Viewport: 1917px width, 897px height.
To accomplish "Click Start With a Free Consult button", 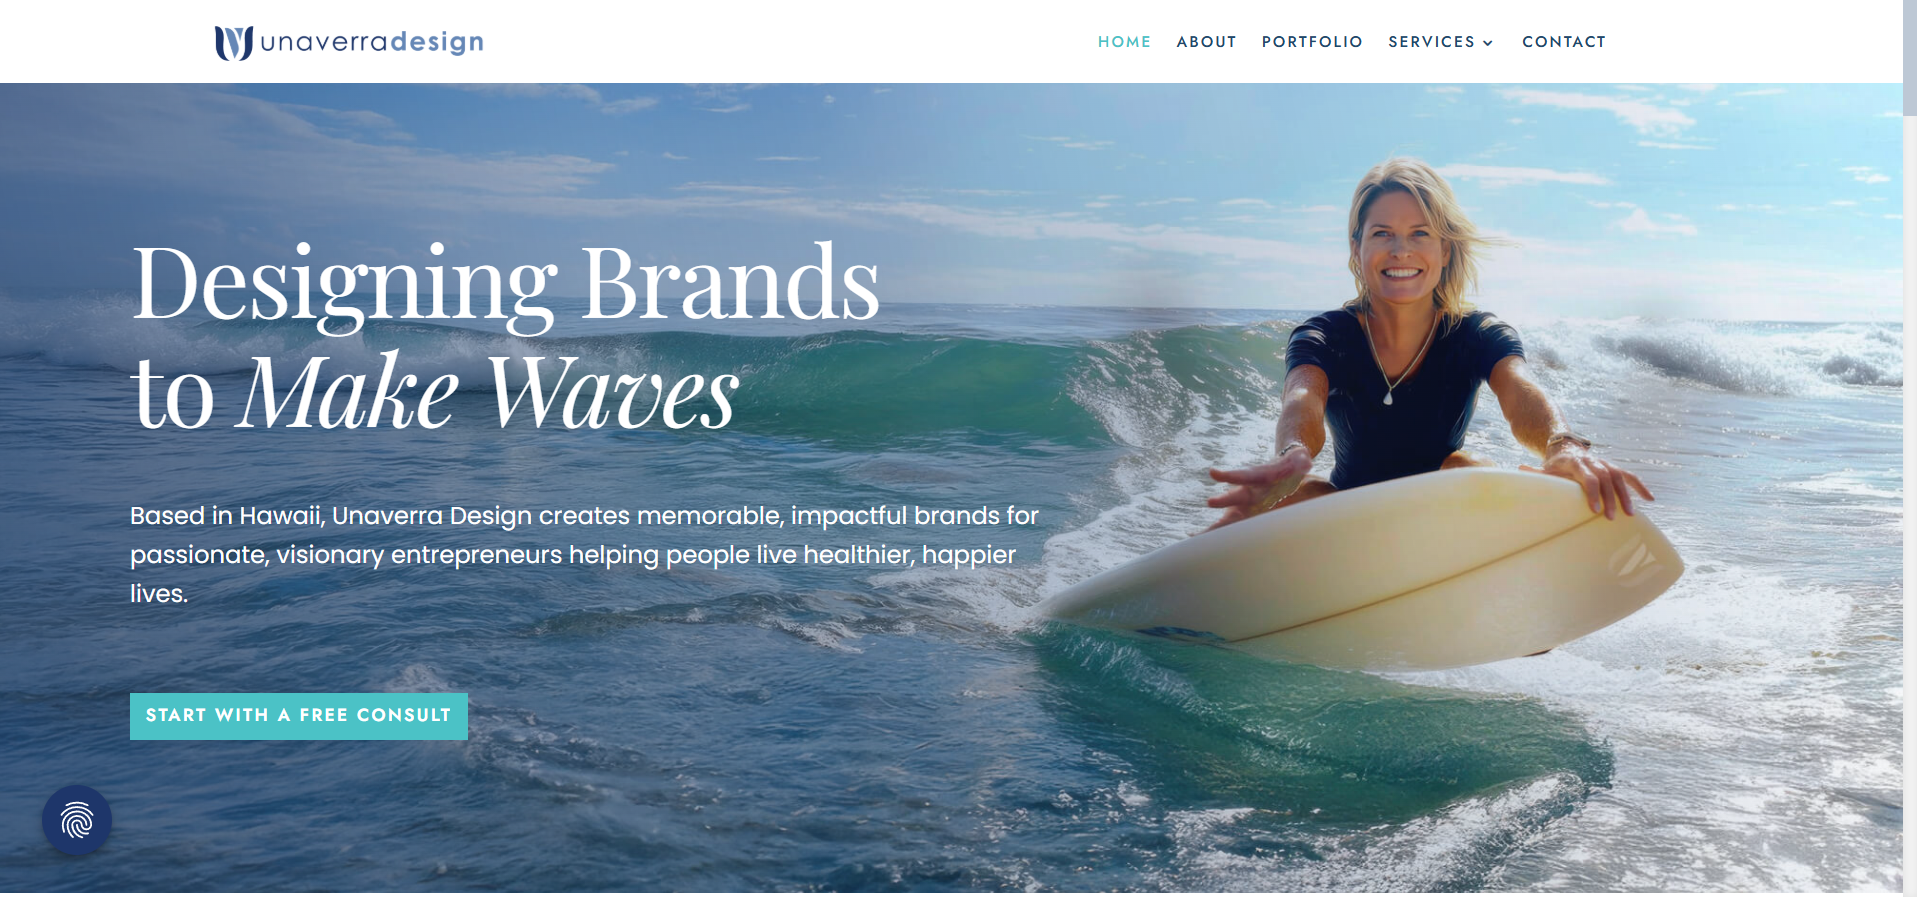I will click(x=299, y=716).
